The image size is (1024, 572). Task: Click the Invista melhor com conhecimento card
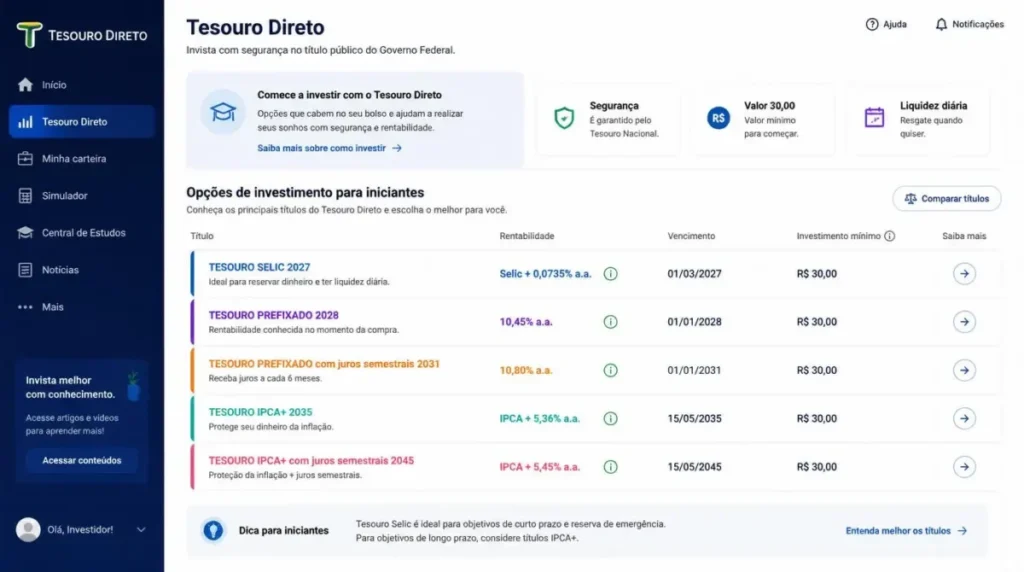point(82,420)
